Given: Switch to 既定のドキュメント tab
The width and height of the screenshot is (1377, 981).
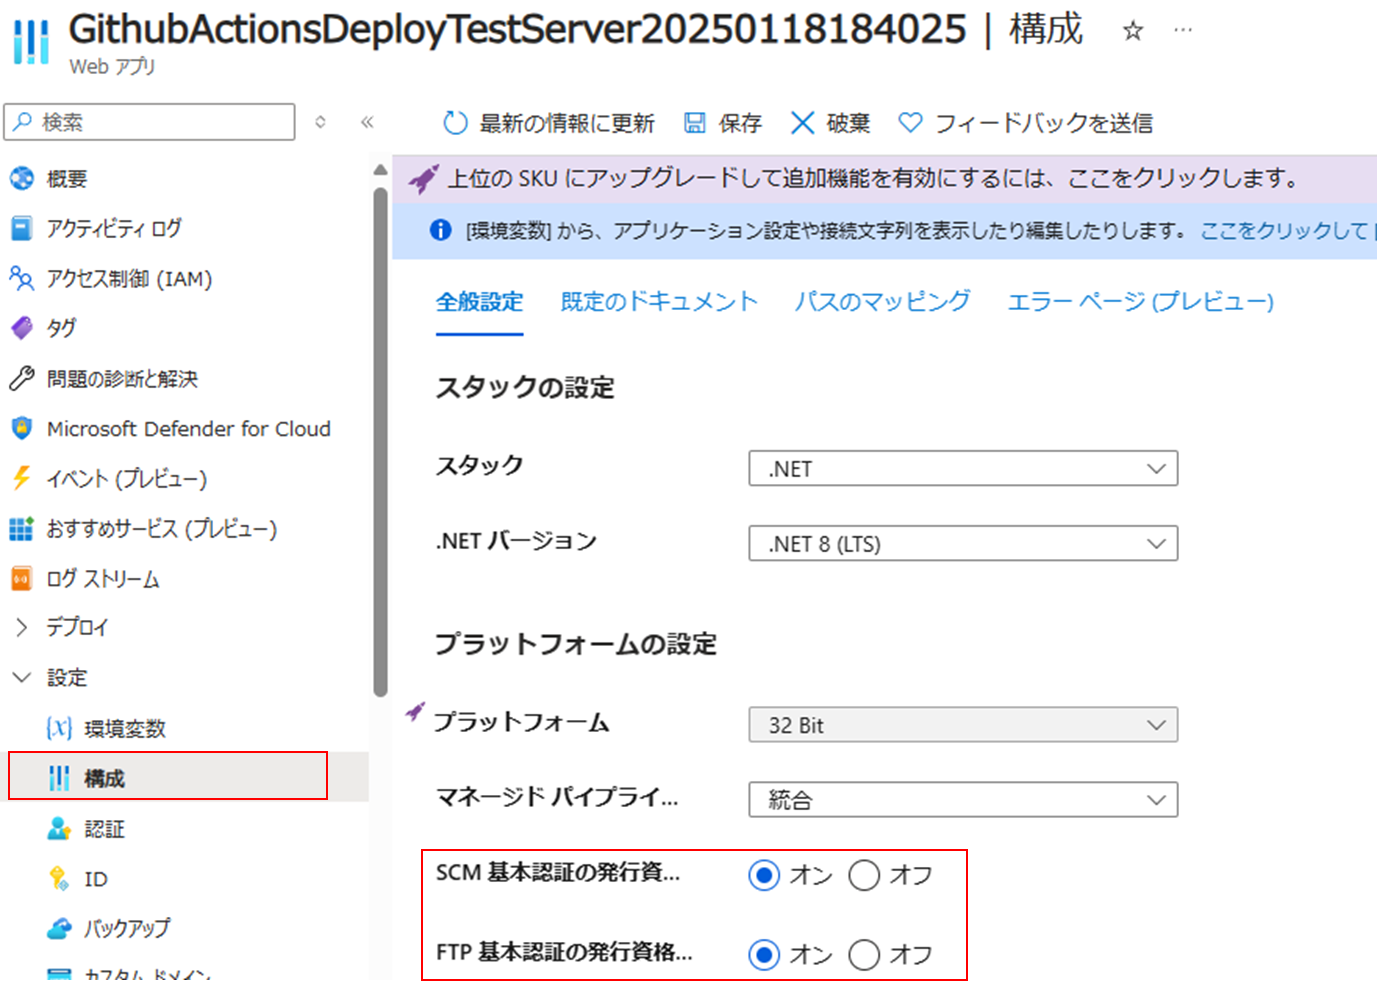Looking at the screenshot, I should pyautogui.click(x=659, y=301).
